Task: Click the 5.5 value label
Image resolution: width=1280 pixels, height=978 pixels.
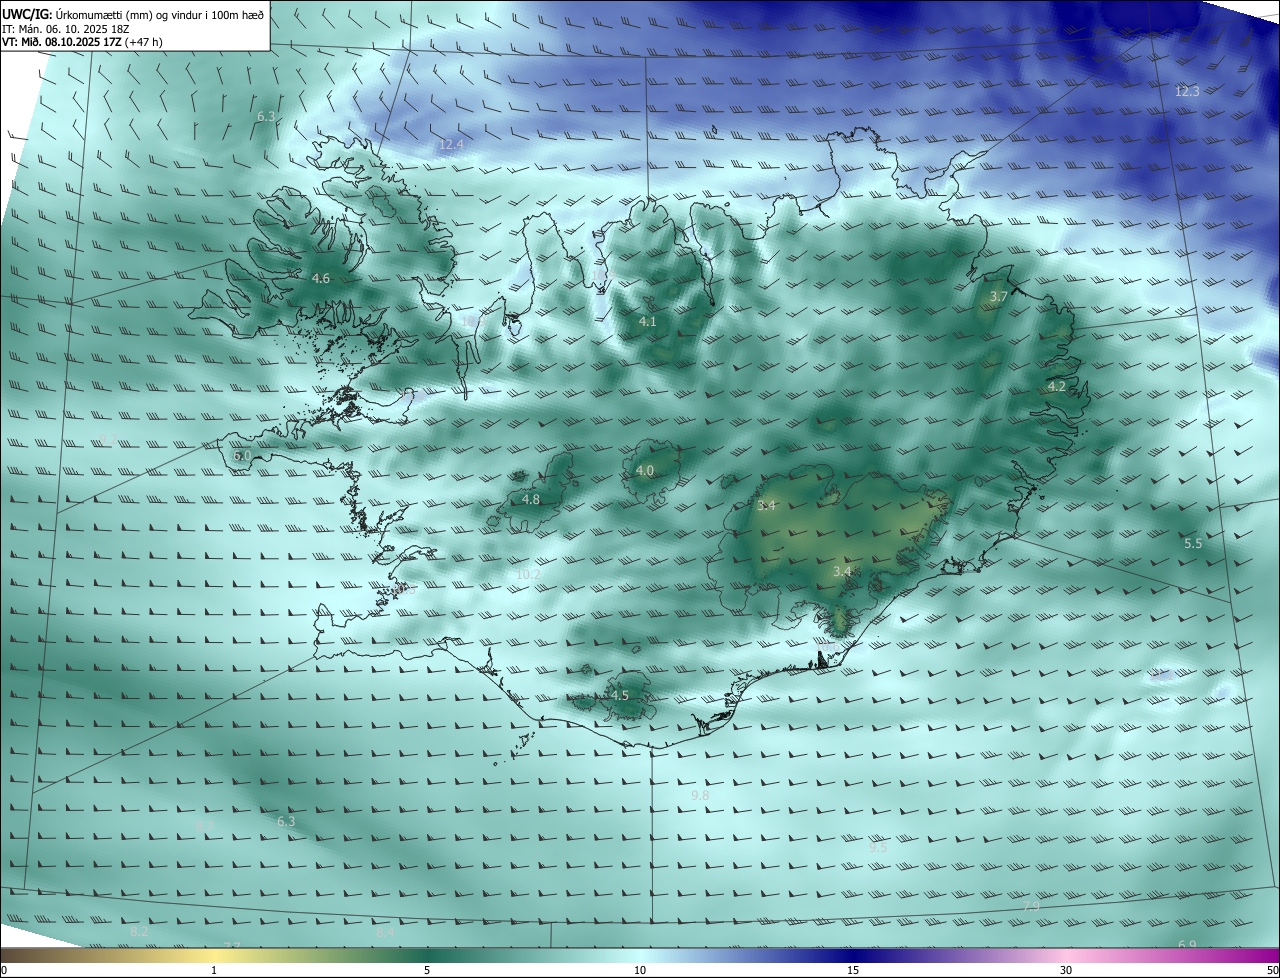Action: point(1193,543)
